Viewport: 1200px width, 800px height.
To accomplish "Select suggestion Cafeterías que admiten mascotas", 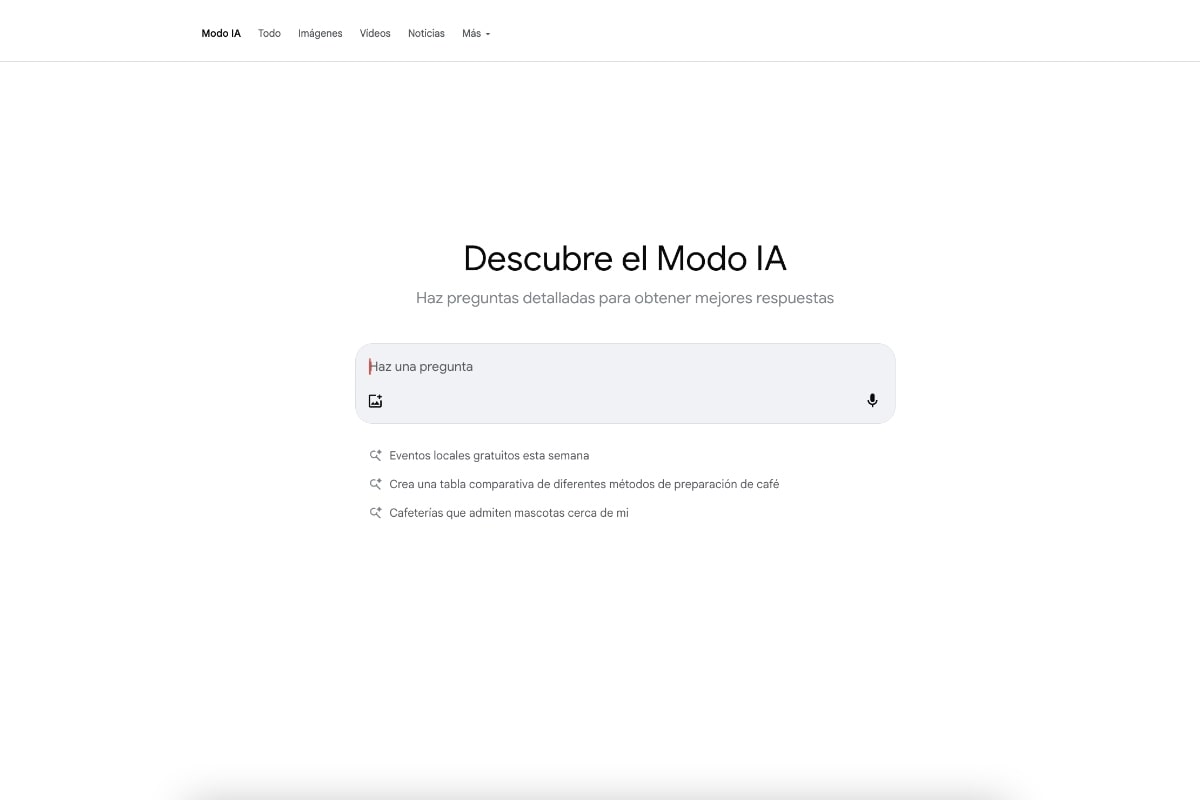I will coord(509,513).
